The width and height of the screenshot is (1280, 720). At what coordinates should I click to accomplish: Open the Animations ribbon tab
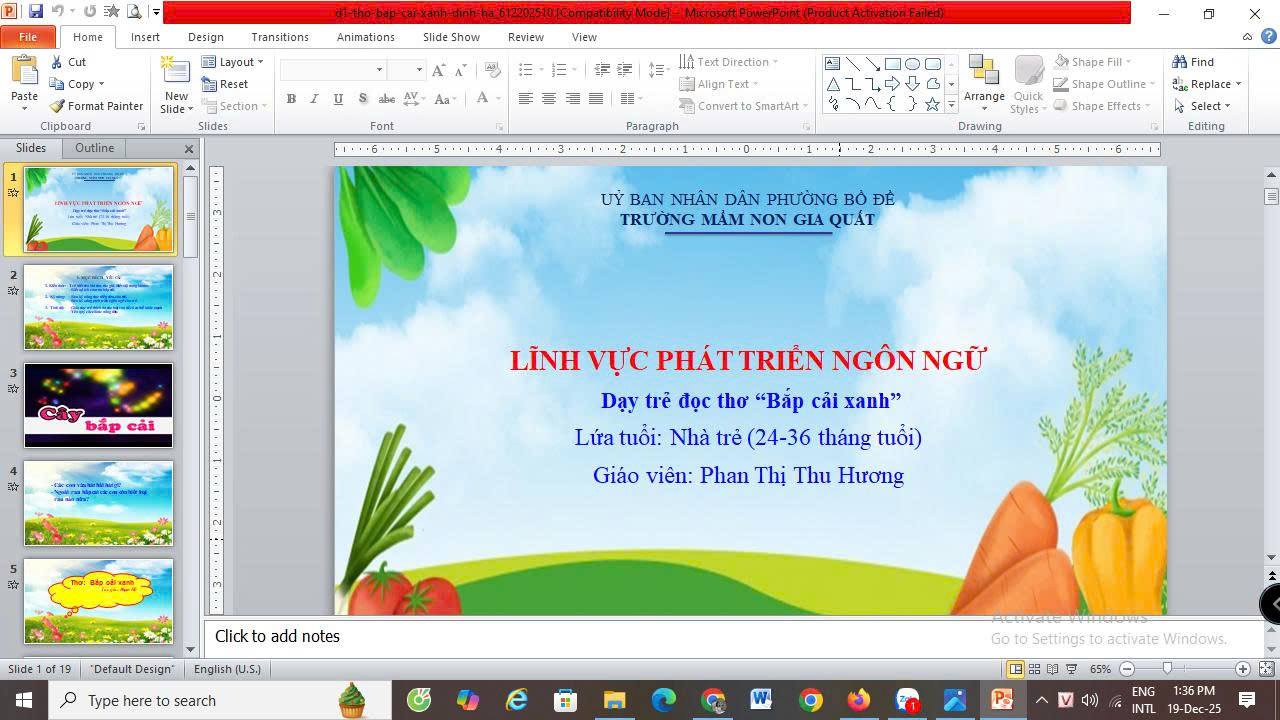click(365, 37)
